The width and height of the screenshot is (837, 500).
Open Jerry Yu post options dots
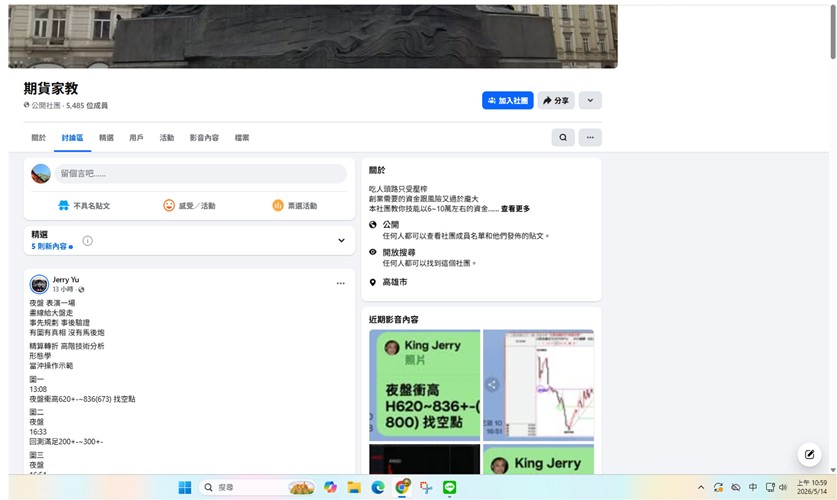click(x=341, y=283)
